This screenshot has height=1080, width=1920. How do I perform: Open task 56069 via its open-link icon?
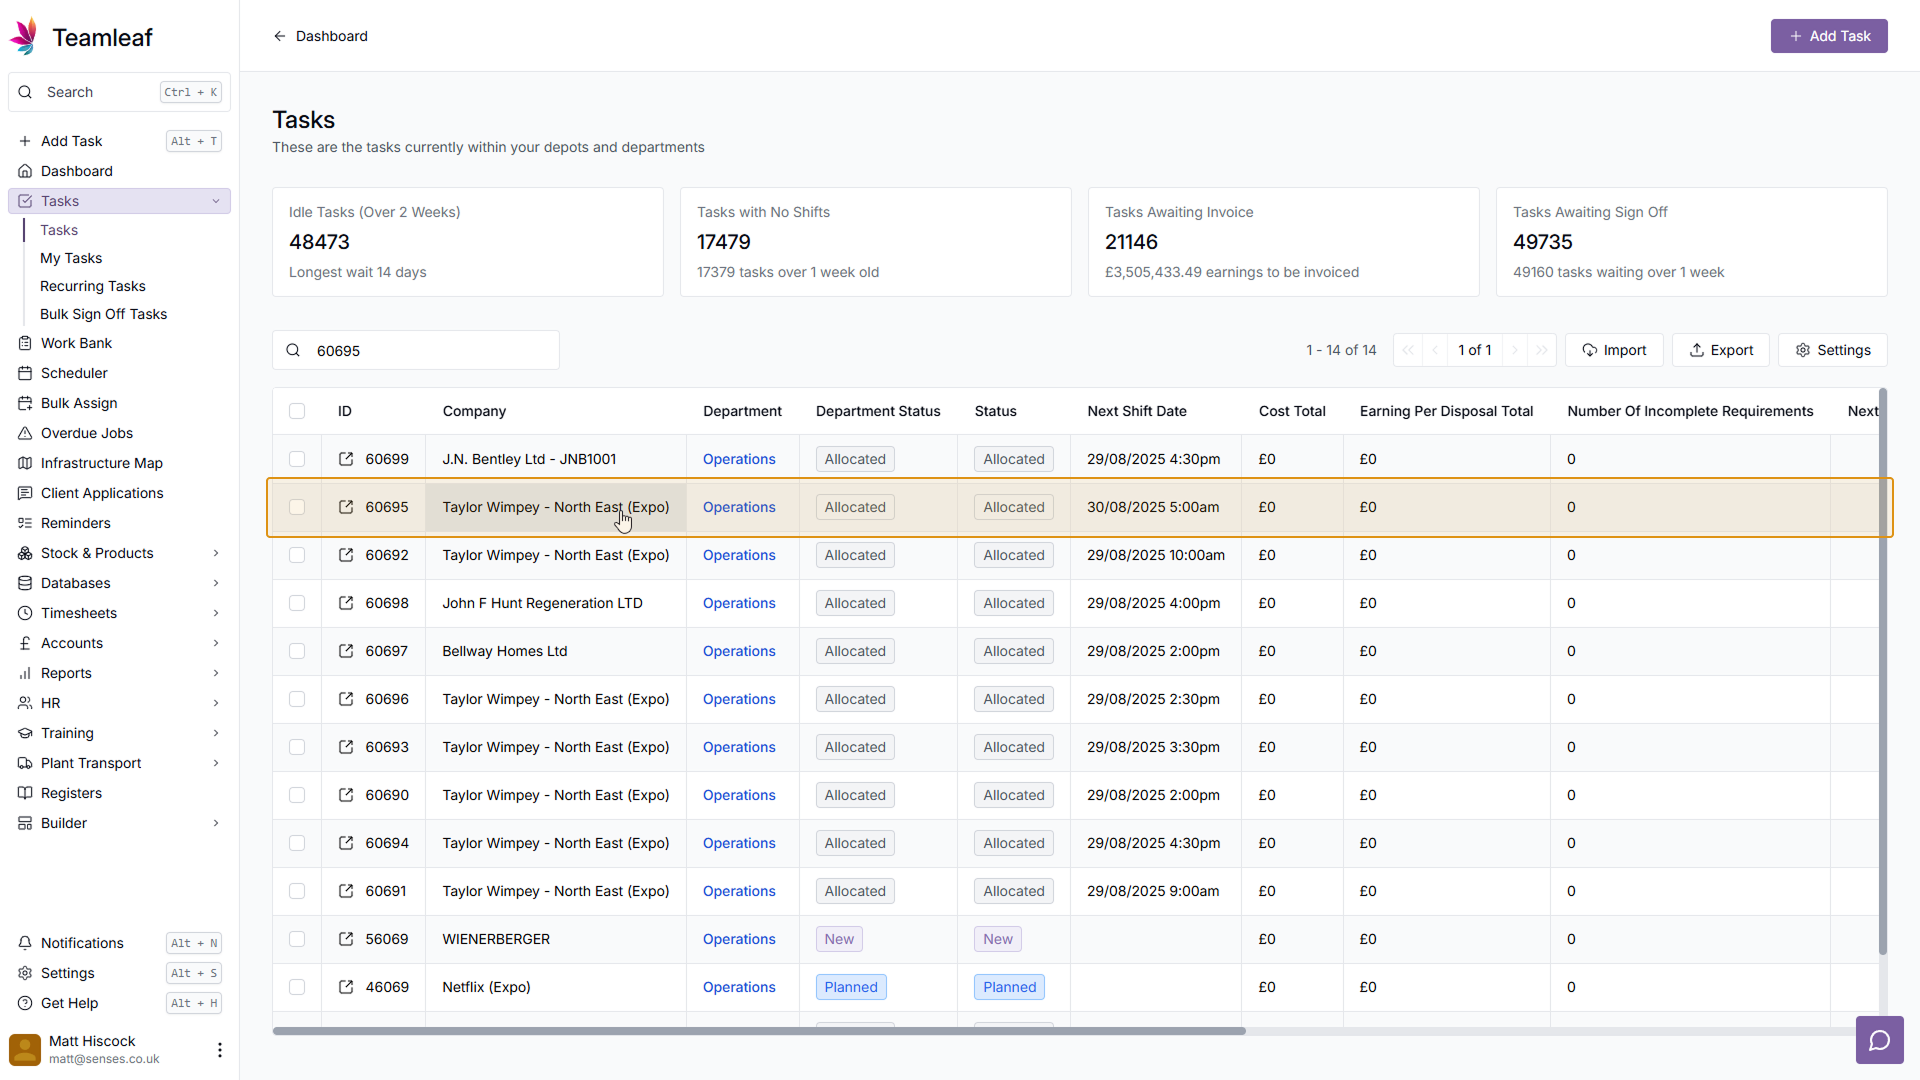coord(346,939)
